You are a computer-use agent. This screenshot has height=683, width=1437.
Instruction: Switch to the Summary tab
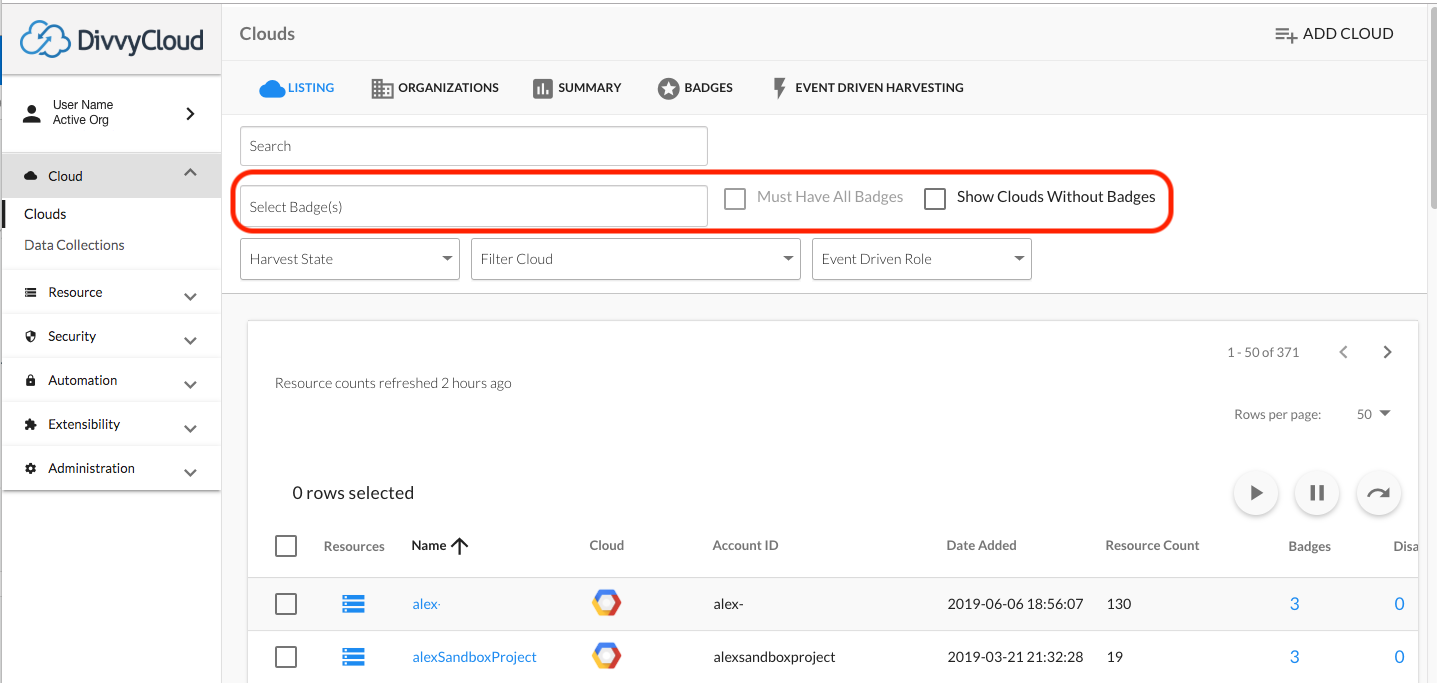point(577,88)
